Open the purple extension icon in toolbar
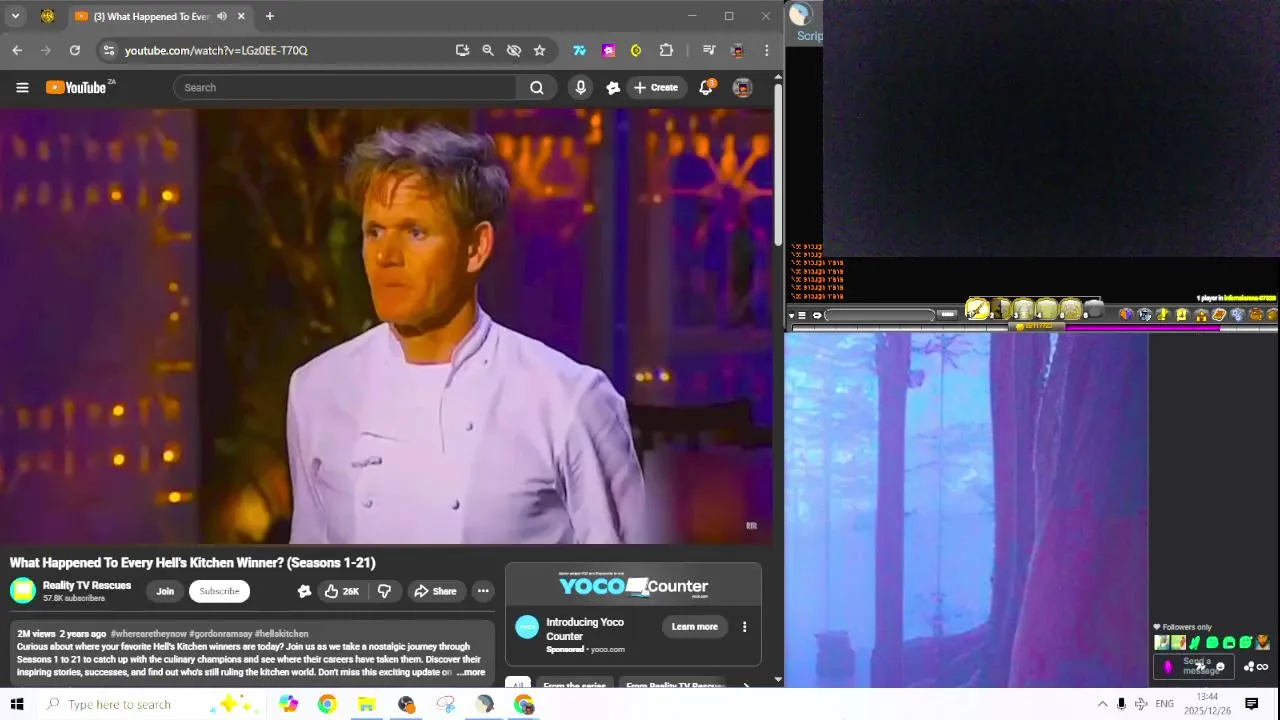 pos(608,50)
